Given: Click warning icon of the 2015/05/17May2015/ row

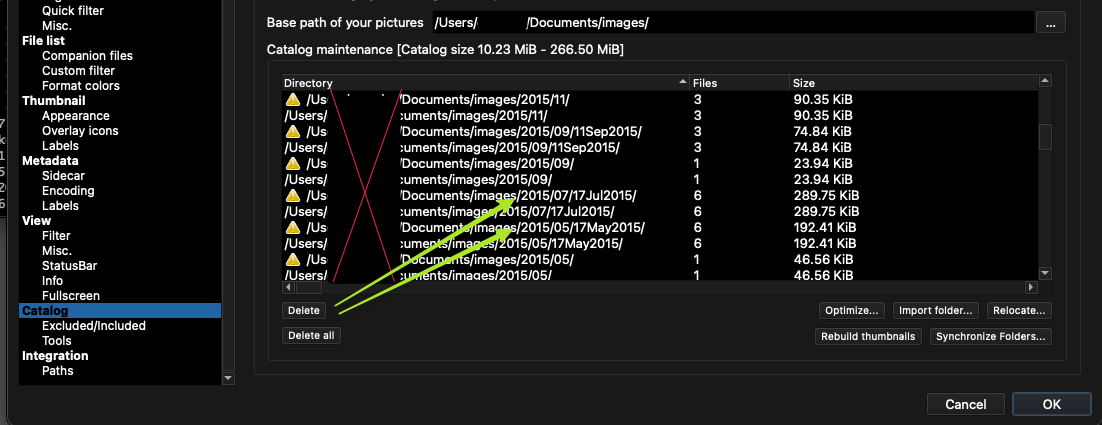Looking at the screenshot, I should click(293, 228).
